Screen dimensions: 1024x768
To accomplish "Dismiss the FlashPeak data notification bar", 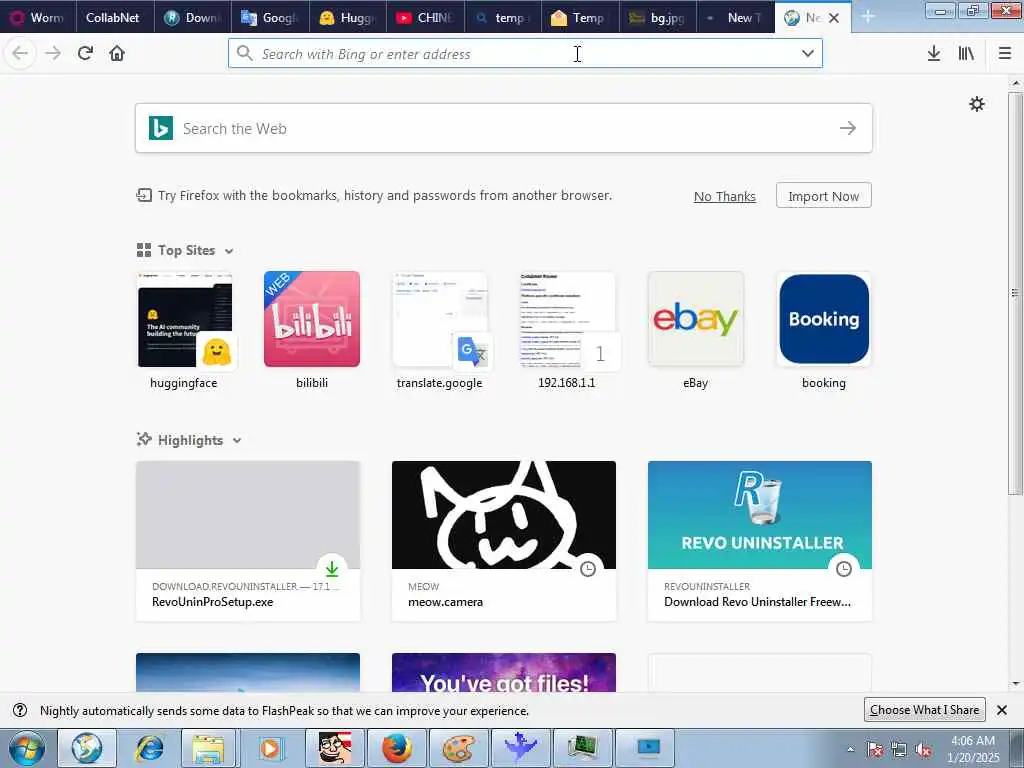I will (x=1002, y=710).
